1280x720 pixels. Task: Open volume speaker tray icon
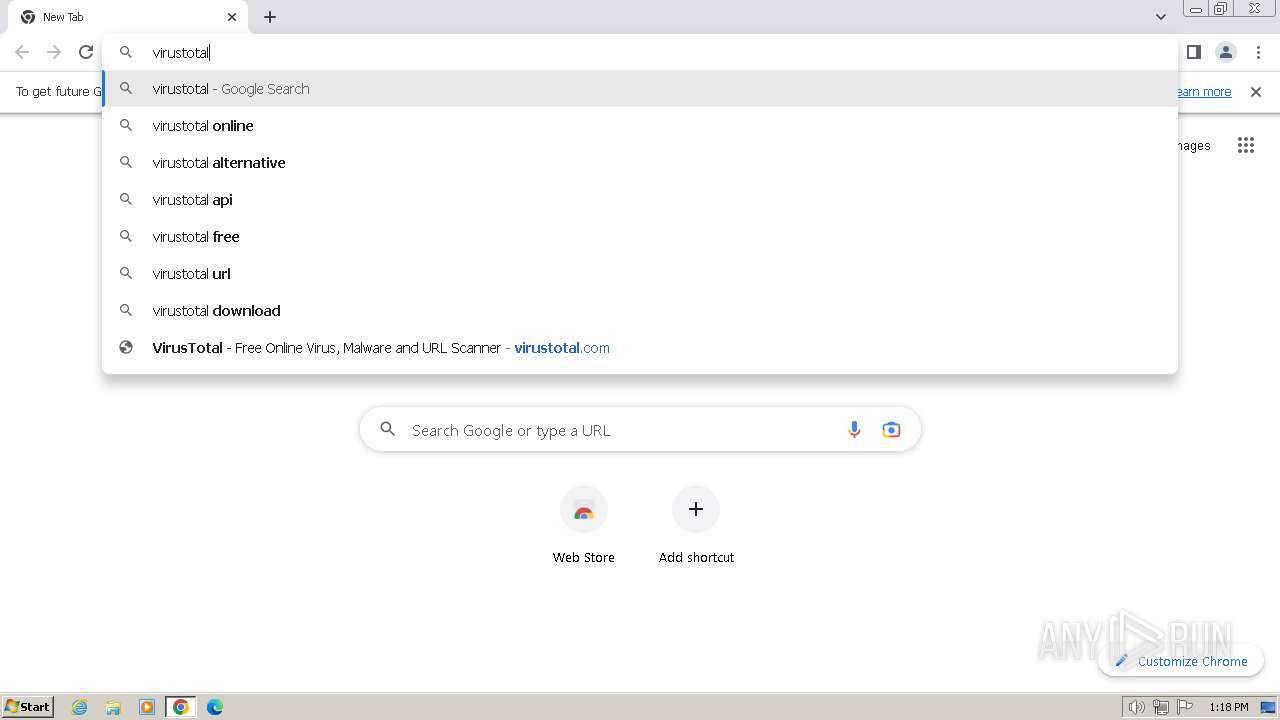click(1136, 707)
